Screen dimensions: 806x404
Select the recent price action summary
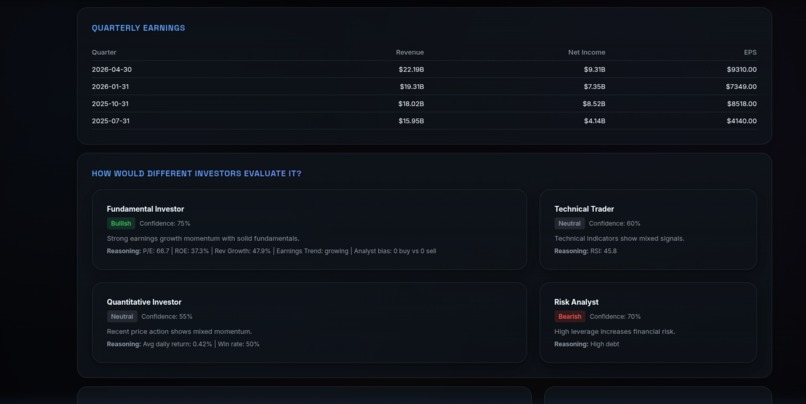pos(179,332)
